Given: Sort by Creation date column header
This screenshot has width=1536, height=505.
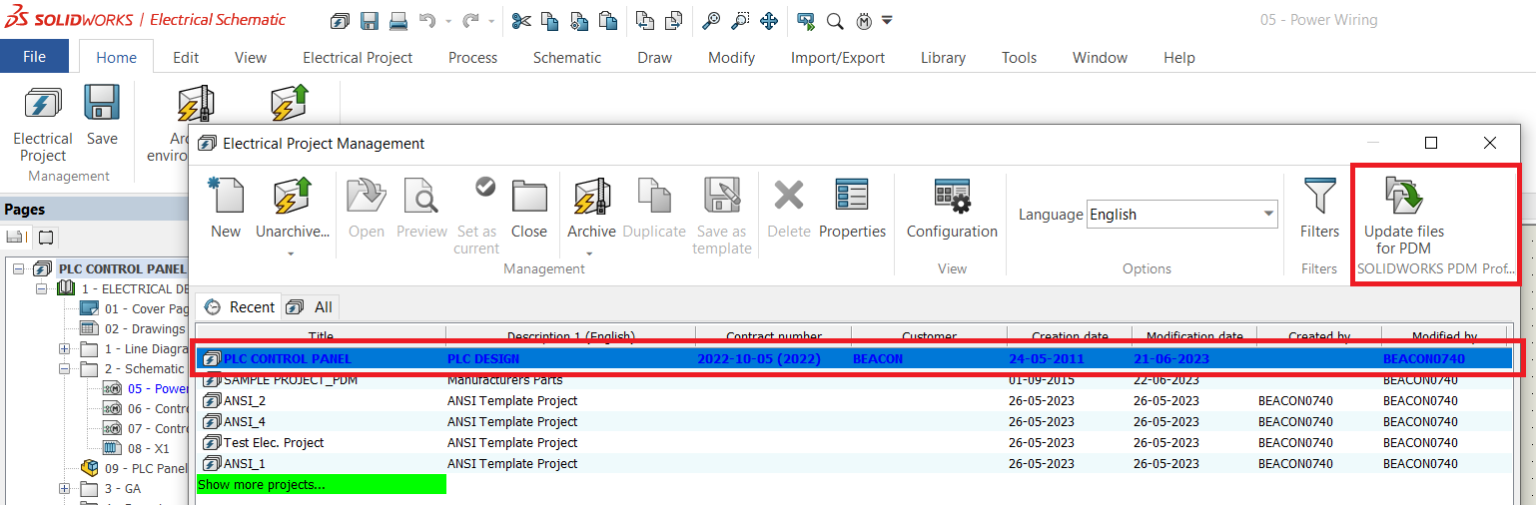Looking at the screenshot, I should point(1068,336).
